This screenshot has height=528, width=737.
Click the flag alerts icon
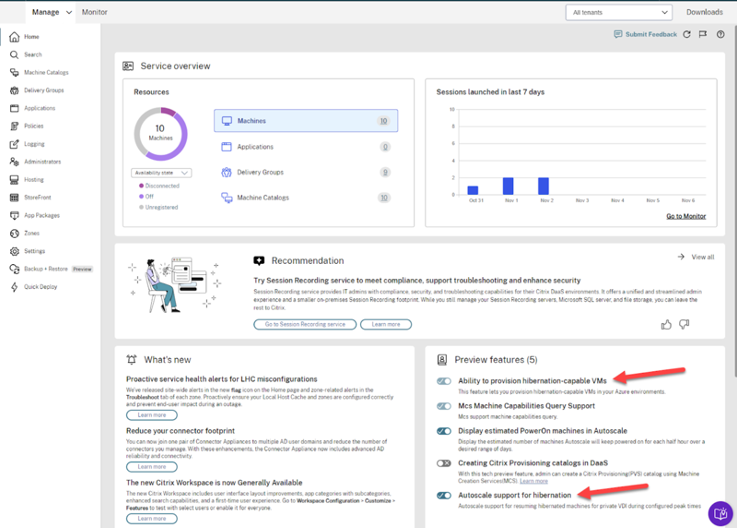[703, 34]
